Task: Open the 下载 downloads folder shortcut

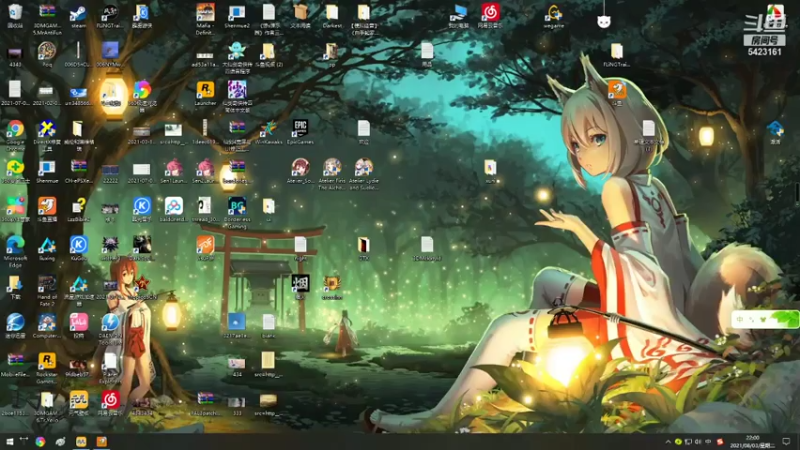Action: [15, 287]
